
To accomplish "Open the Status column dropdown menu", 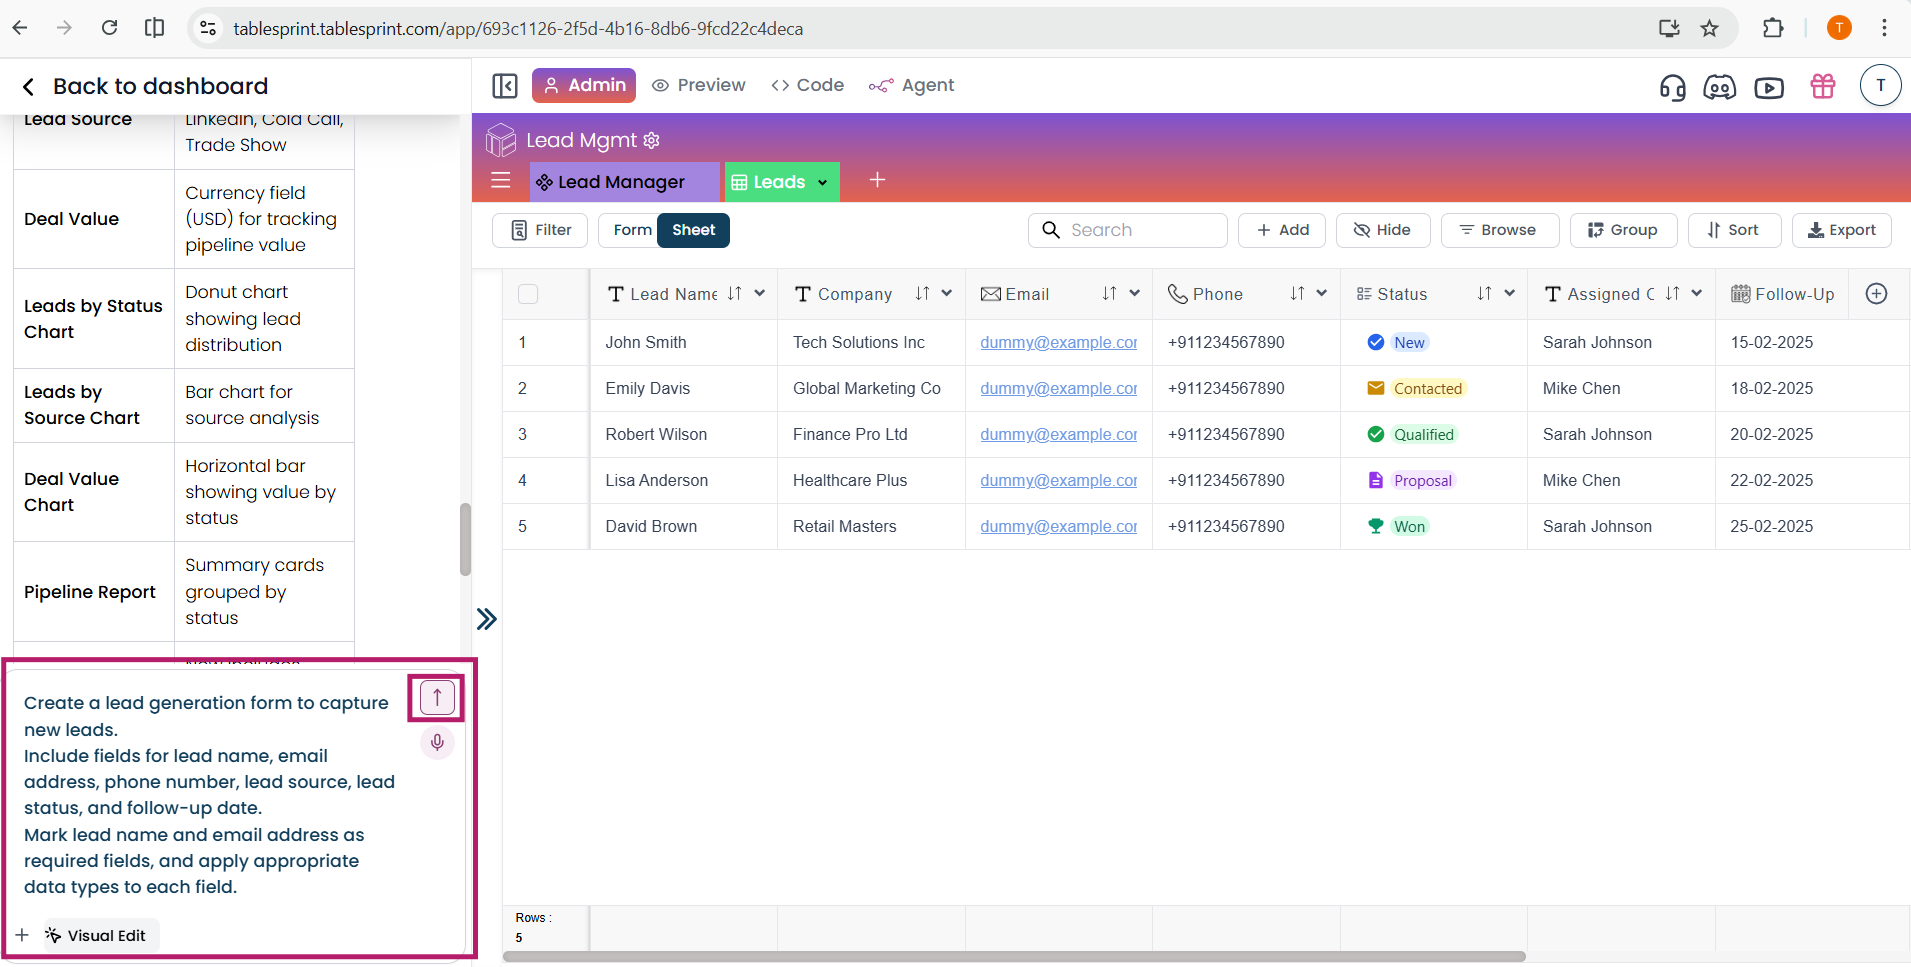I will pyautogui.click(x=1509, y=293).
